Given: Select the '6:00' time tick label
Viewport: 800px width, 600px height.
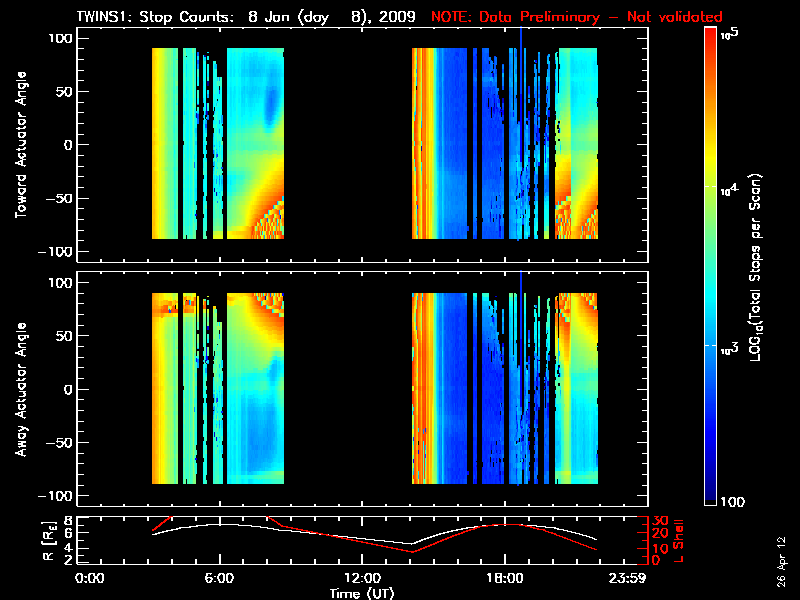Looking at the screenshot, I should tap(219, 578).
